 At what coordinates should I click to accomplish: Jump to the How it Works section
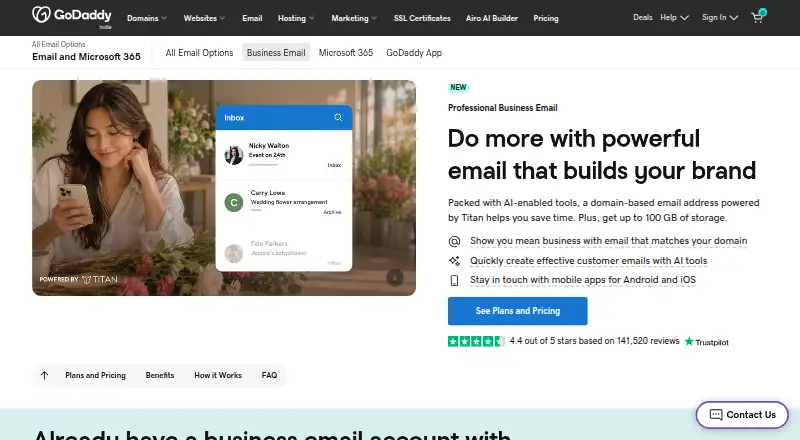click(218, 375)
